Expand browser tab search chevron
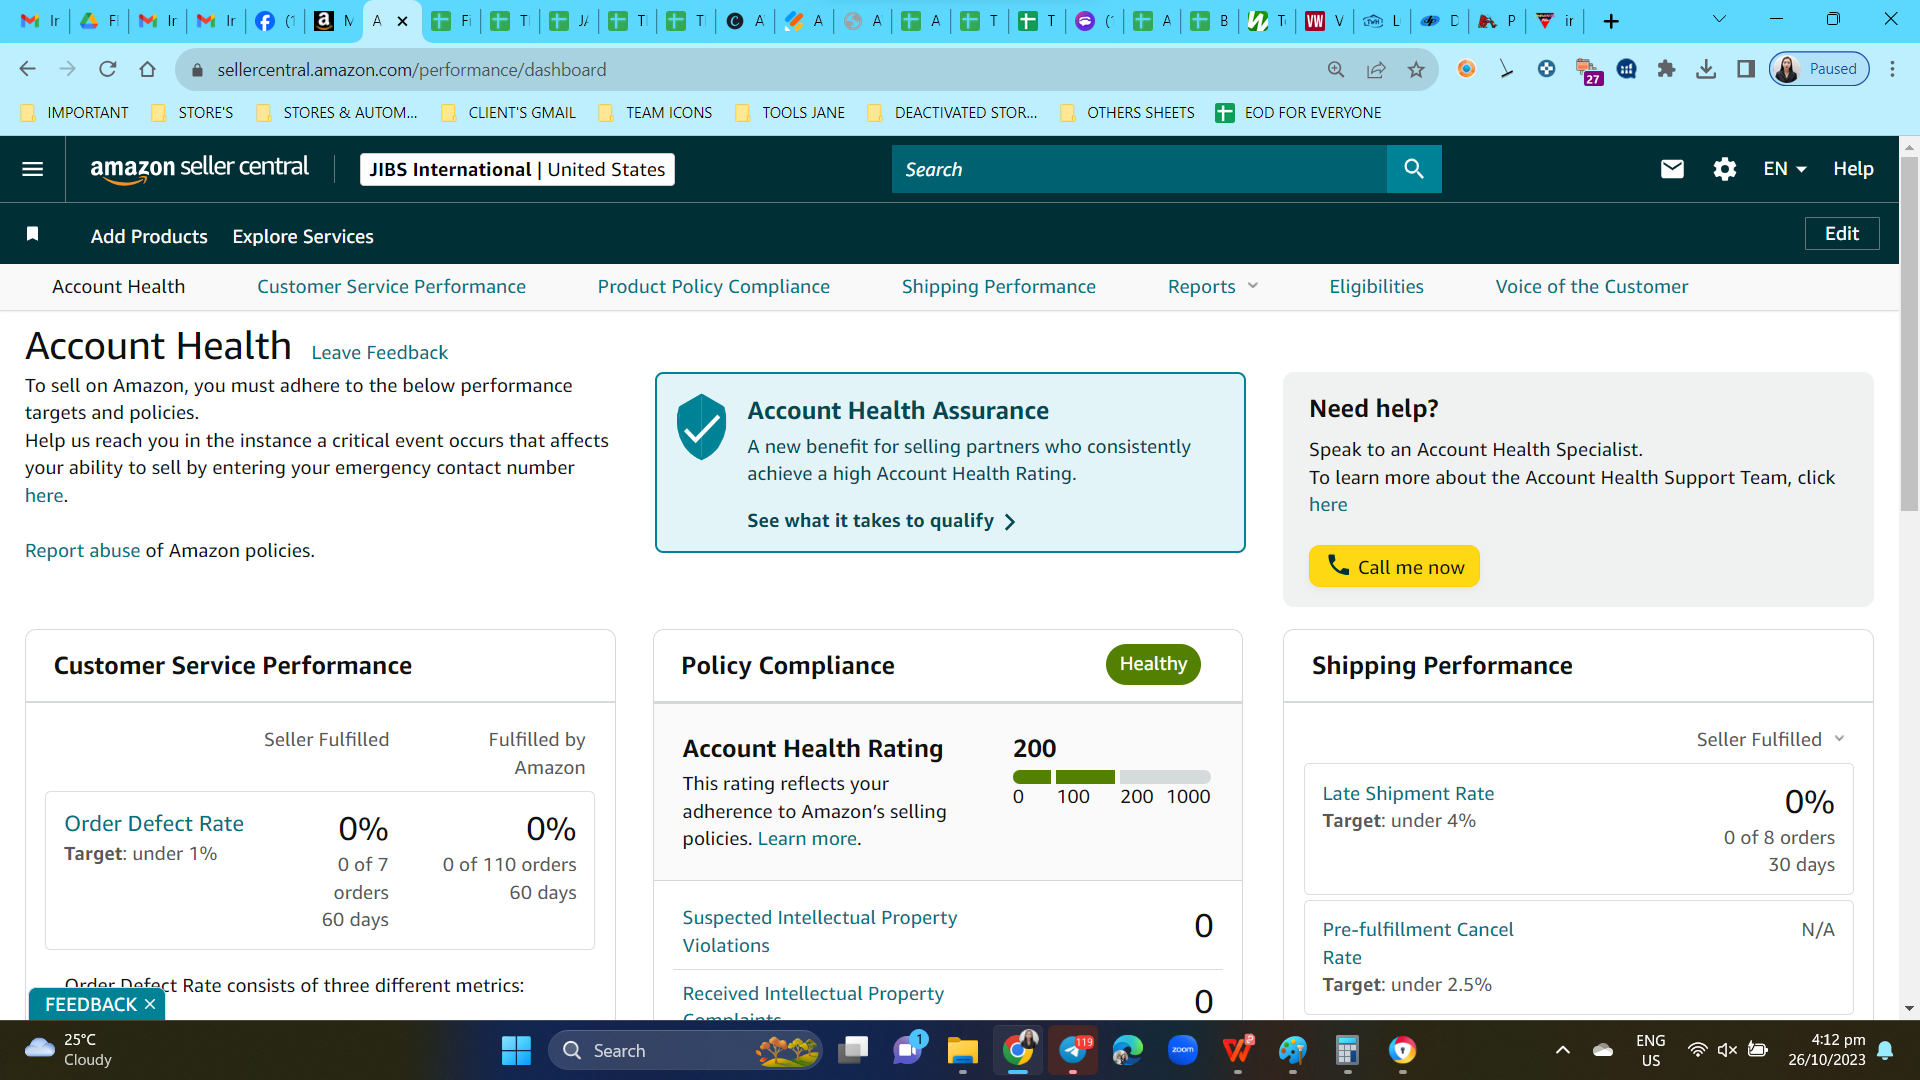 (1719, 19)
